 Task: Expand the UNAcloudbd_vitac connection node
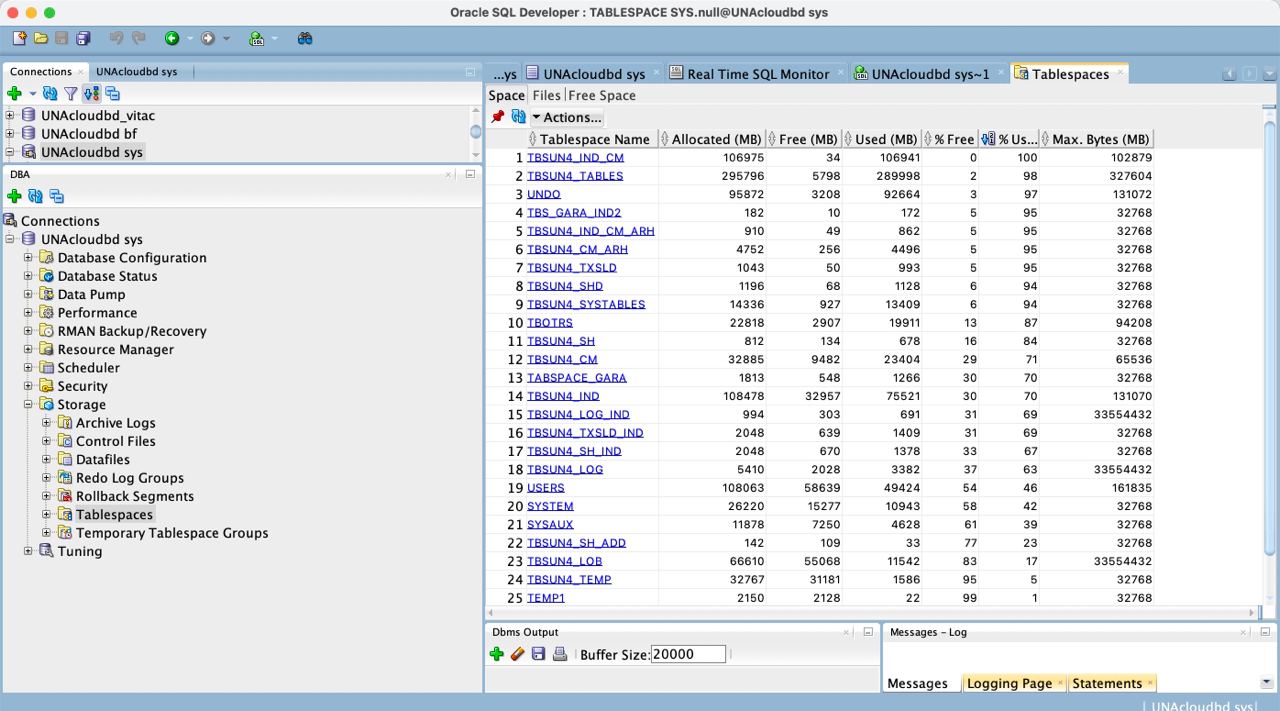coord(10,116)
